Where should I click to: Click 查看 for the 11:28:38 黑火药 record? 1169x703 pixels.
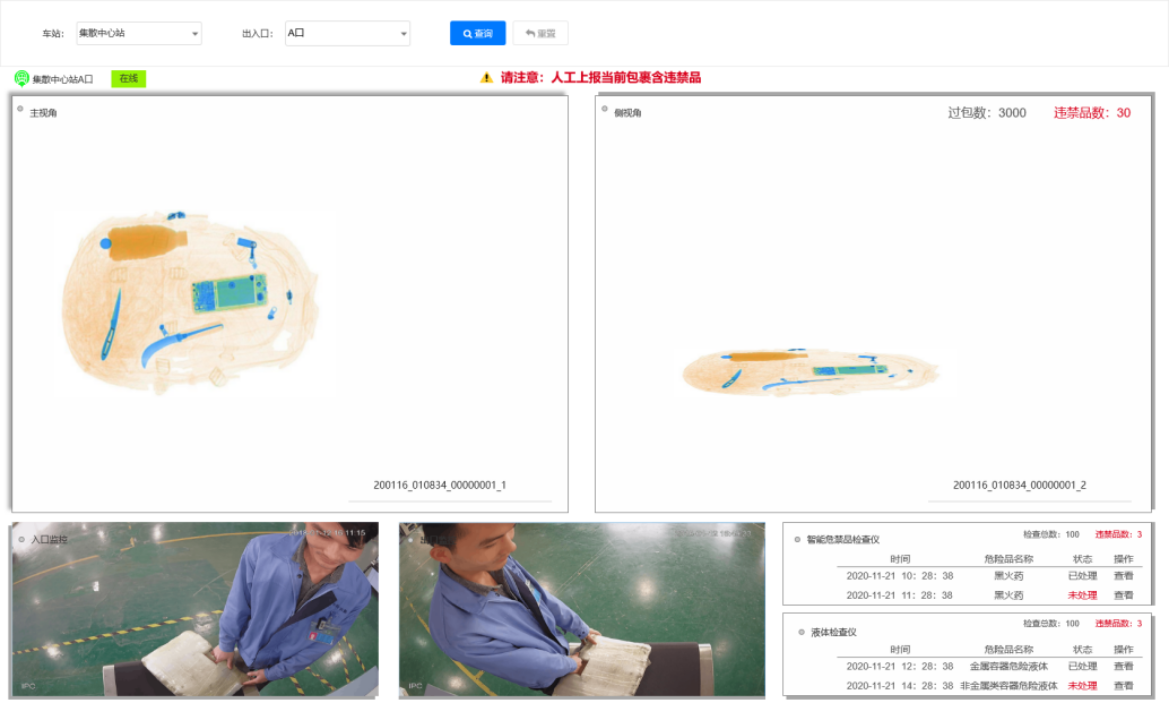(1123, 595)
